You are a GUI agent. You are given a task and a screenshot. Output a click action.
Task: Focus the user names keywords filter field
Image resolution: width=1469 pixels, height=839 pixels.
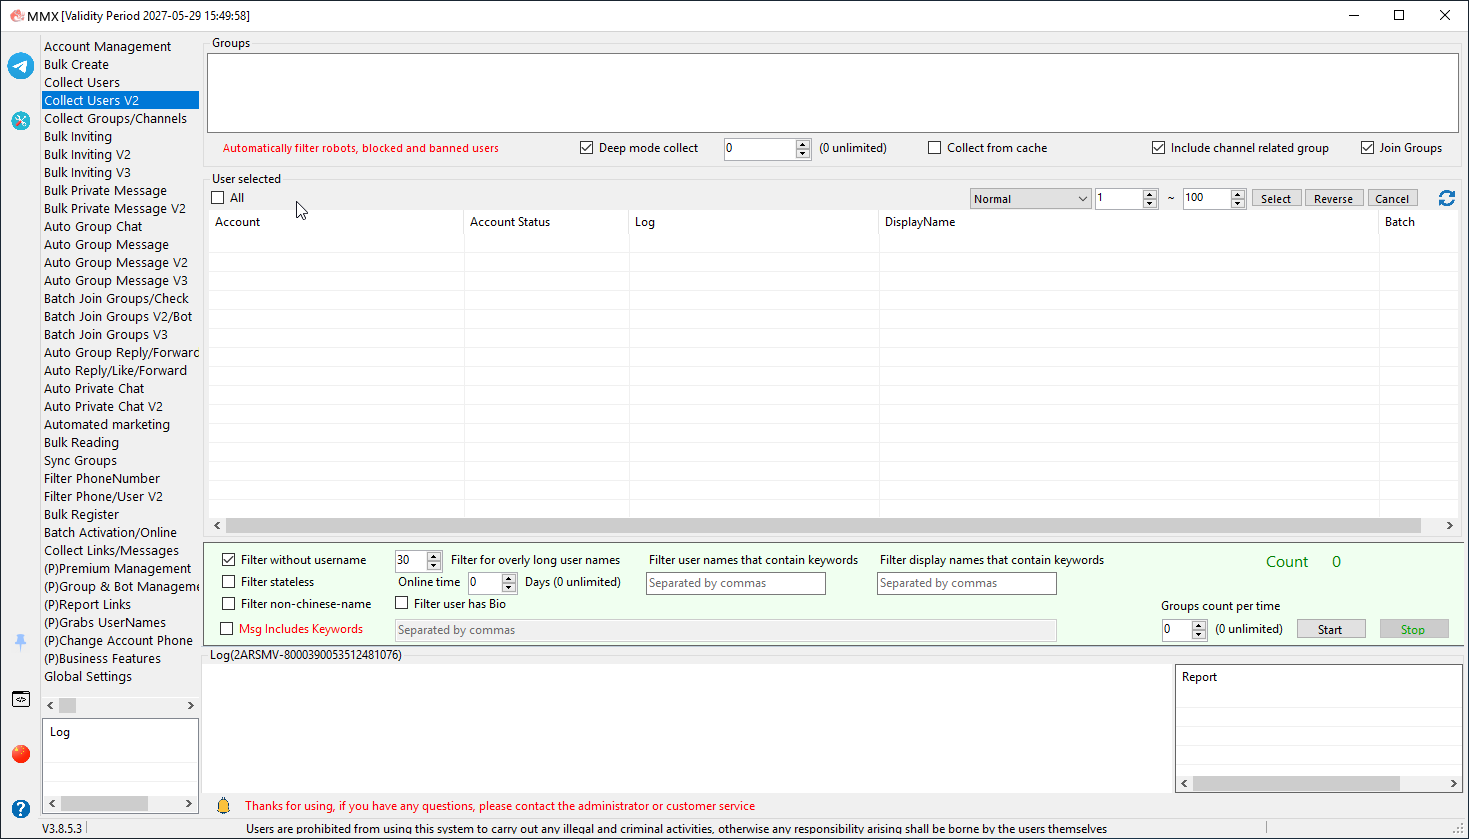[736, 583]
